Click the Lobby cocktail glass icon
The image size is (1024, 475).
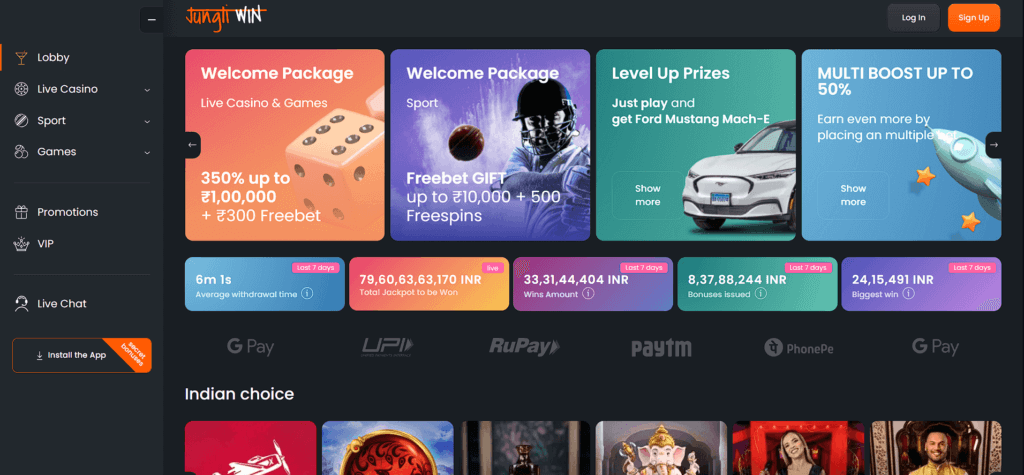22,57
